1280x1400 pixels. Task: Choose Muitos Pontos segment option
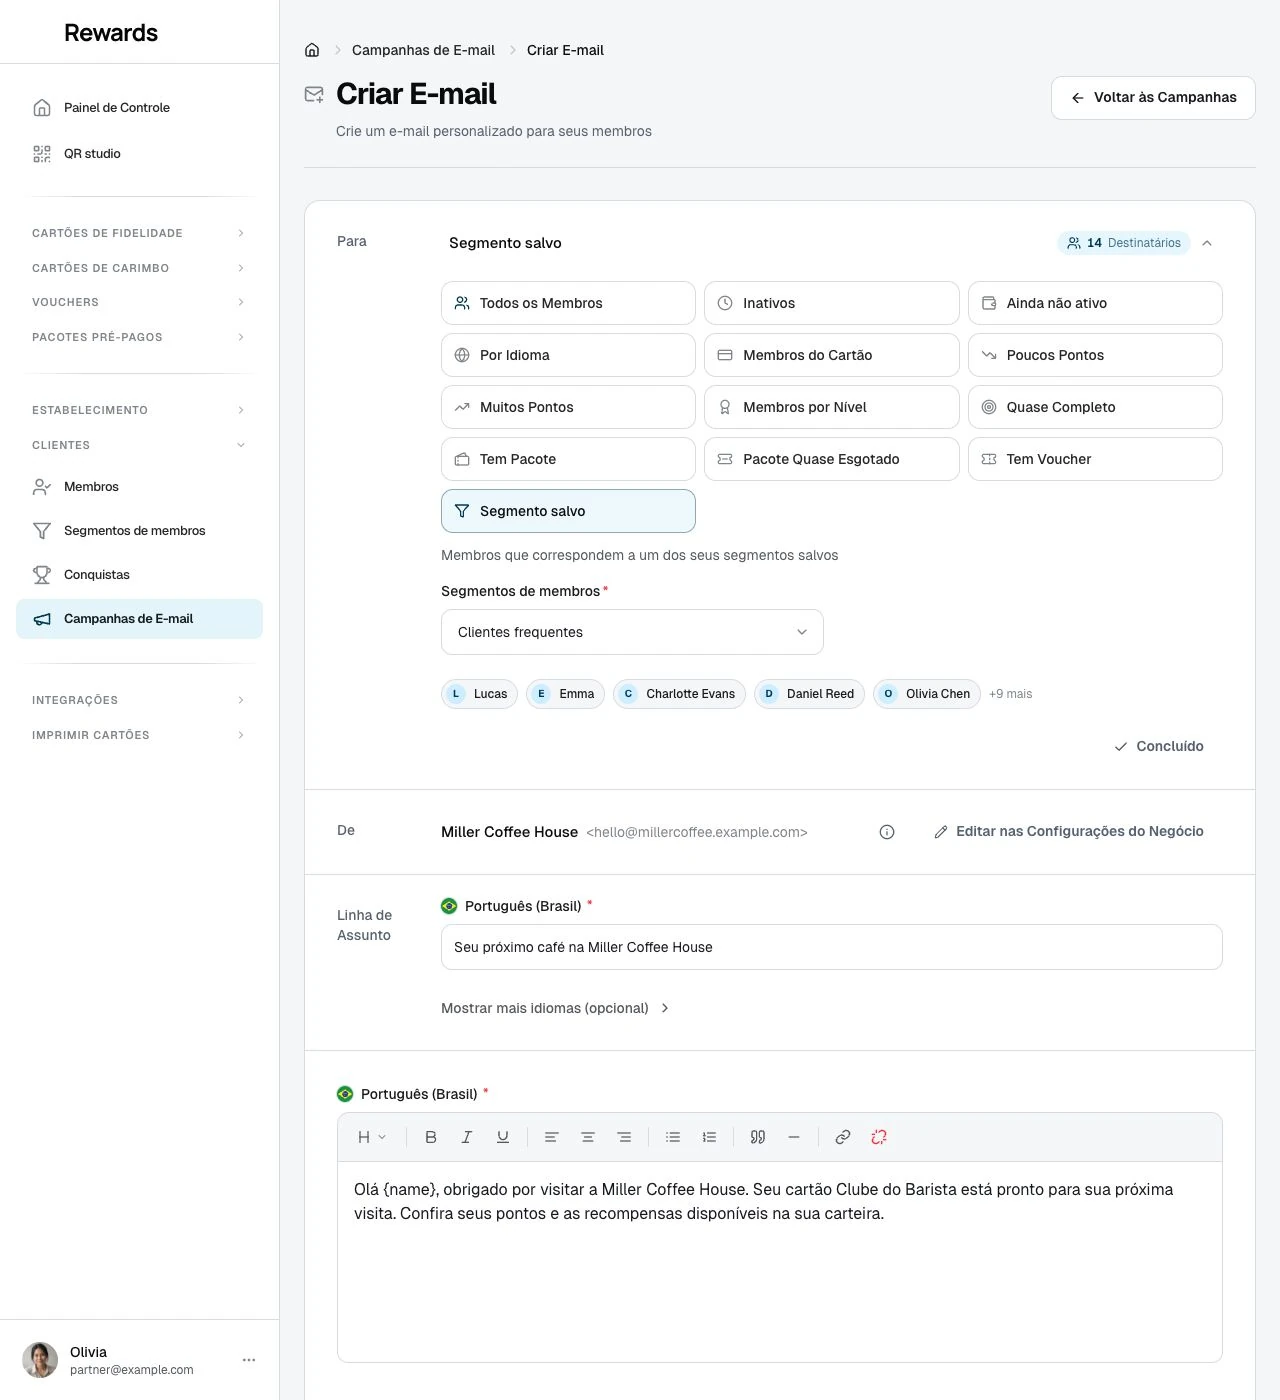point(568,407)
